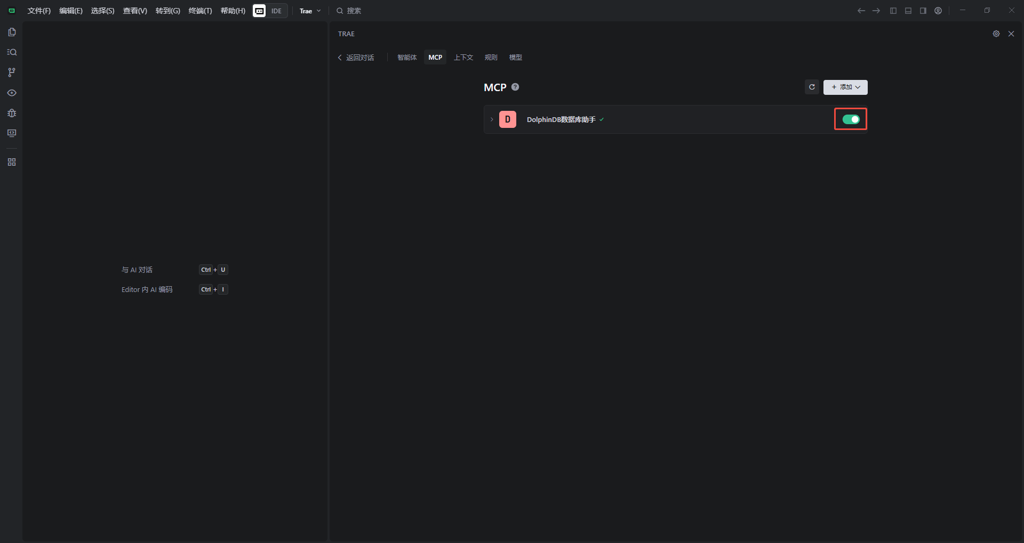Open the 添加 dropdown button

[x=845, y=87]
